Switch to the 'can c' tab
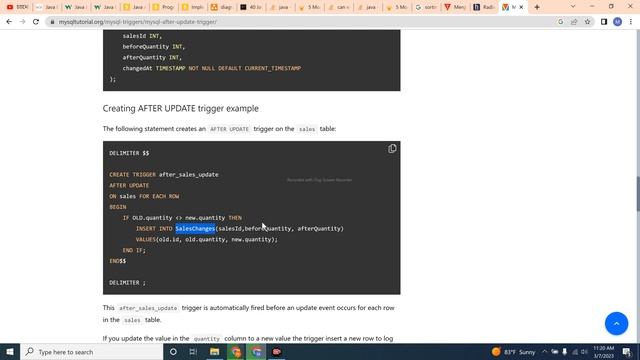Screen dimensions: 640x360 (x=339, y=7)
